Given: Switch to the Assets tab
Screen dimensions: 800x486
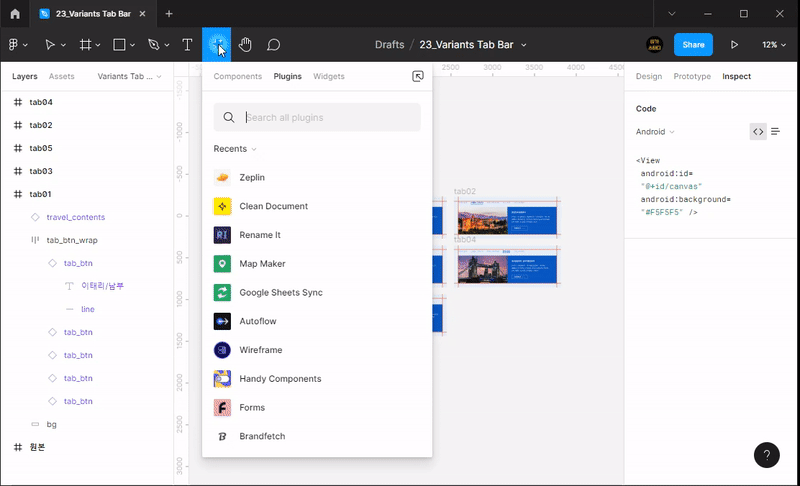Looking at the screenshot, I should [x=62, y=76].
